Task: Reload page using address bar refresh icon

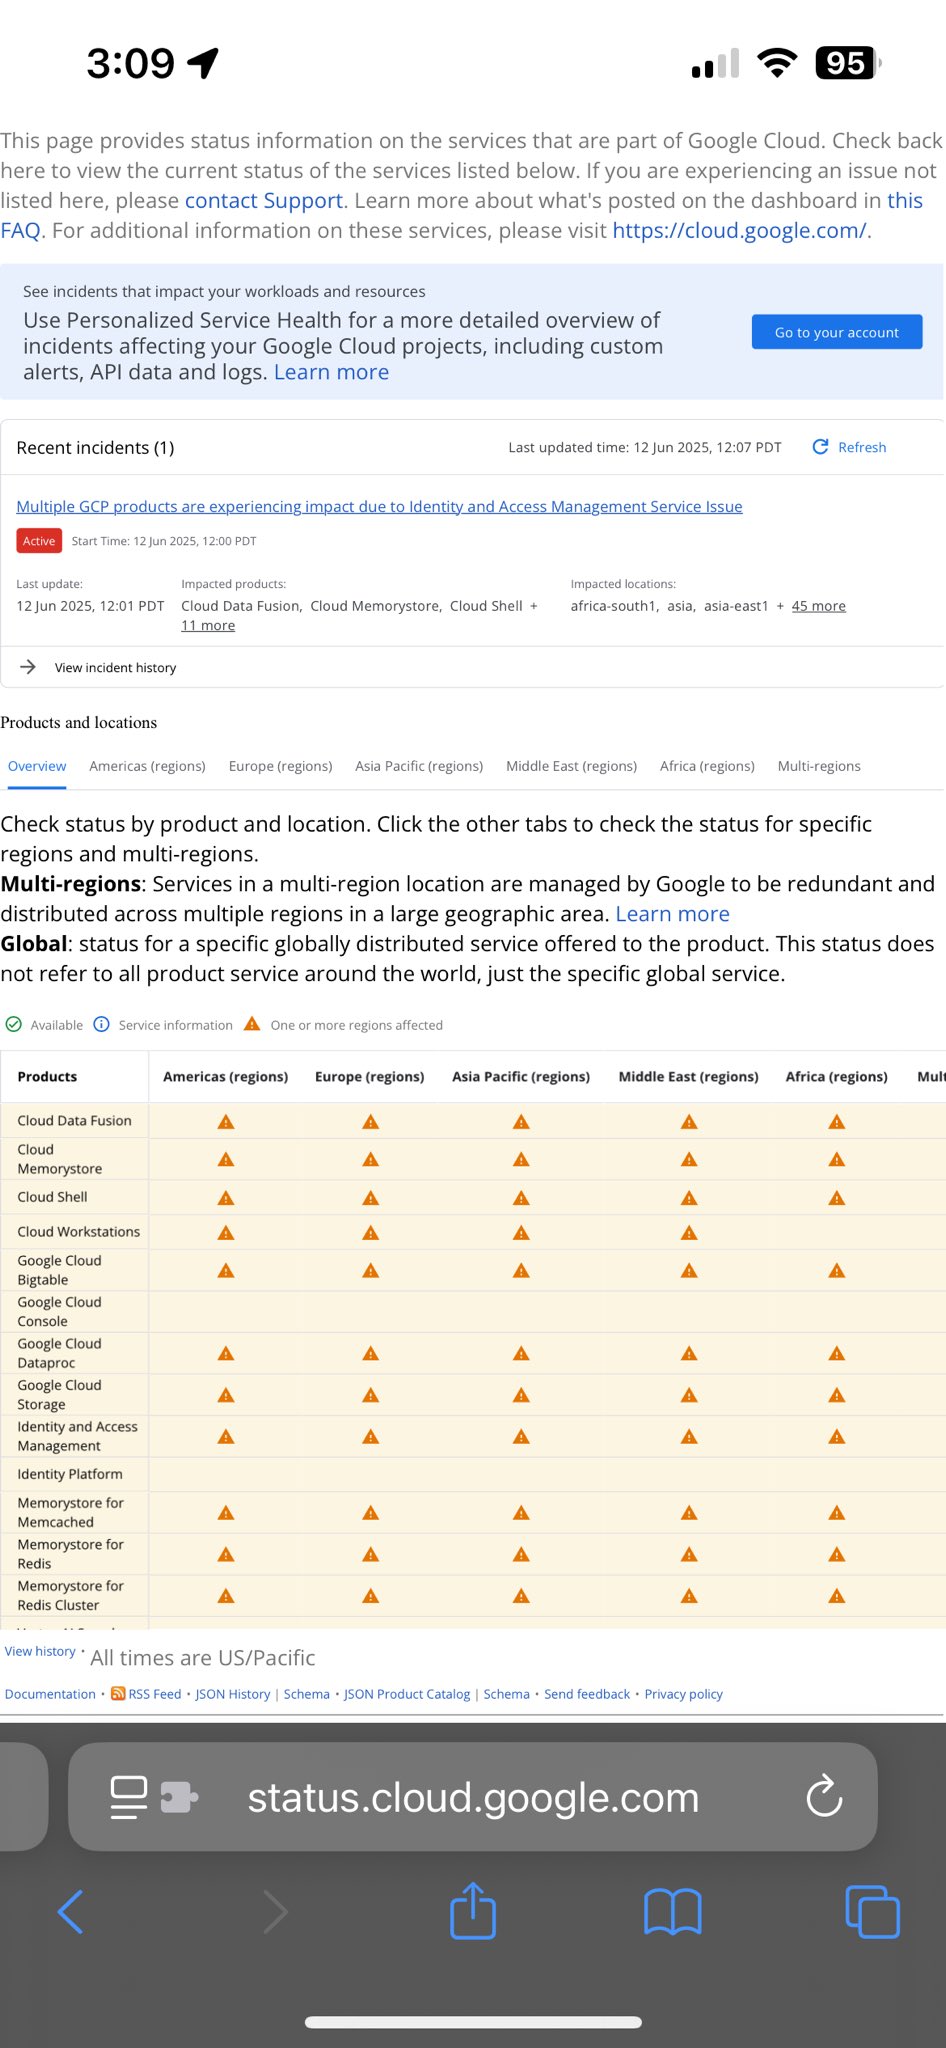Action: pyautogui.click(x=824, y=1797)
